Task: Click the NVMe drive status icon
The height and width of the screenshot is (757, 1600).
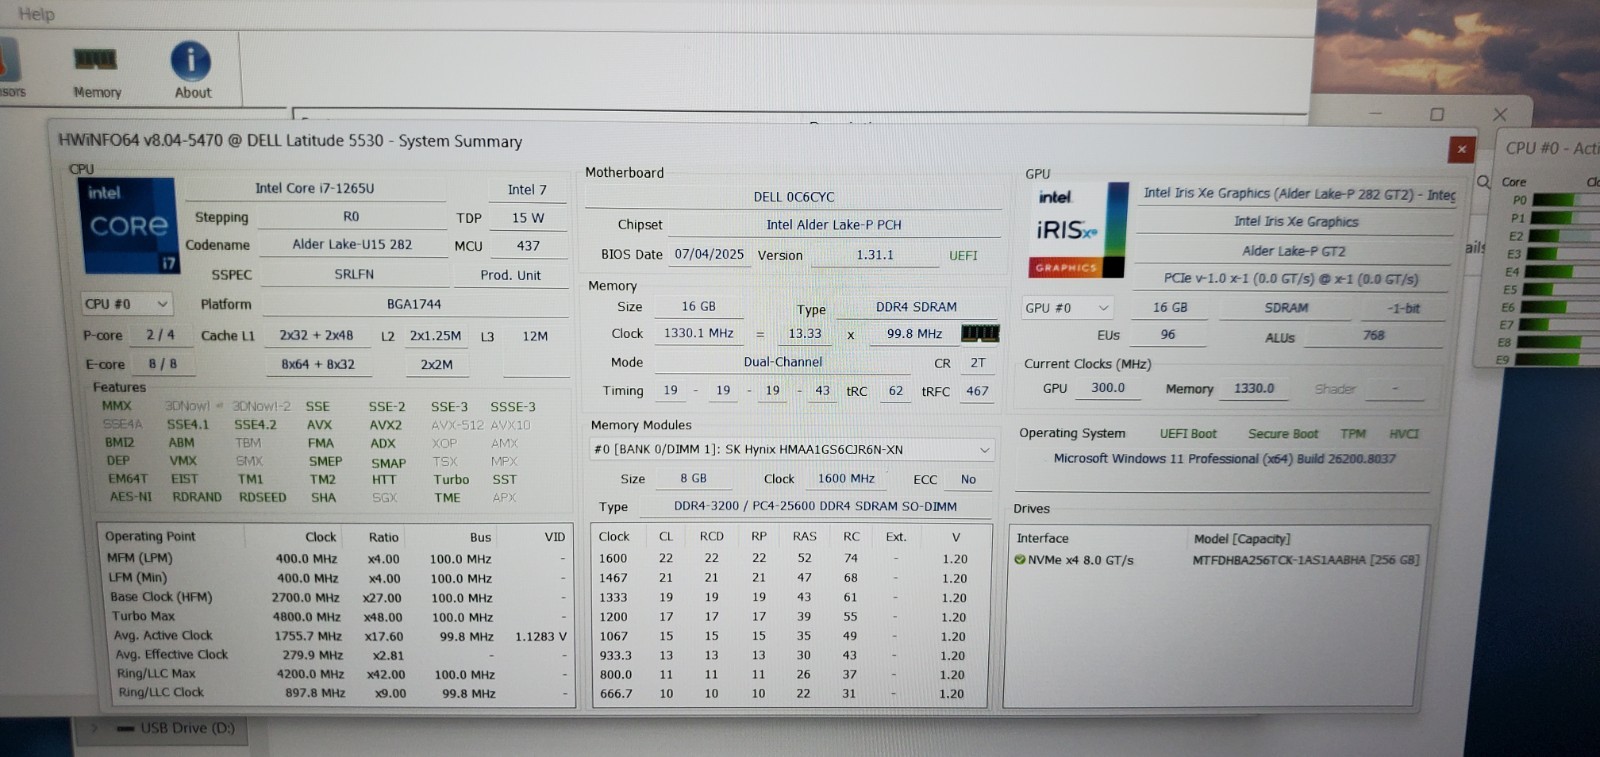Action: [x=1019, y=560]
